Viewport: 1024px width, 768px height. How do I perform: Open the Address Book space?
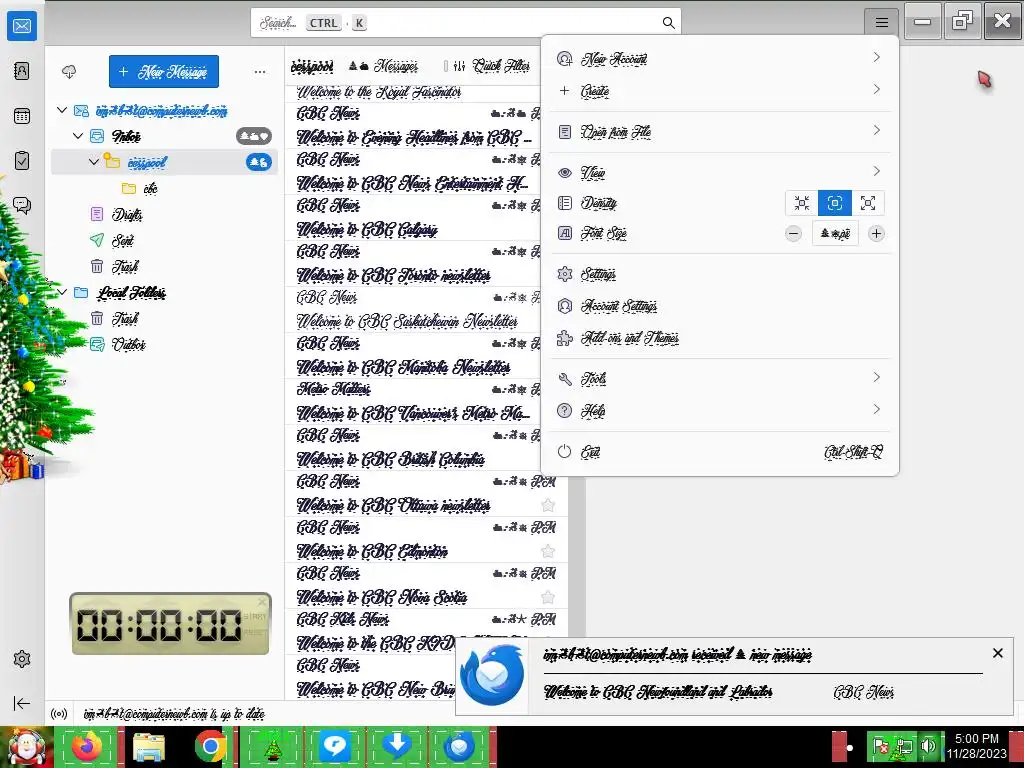(22, 71)
